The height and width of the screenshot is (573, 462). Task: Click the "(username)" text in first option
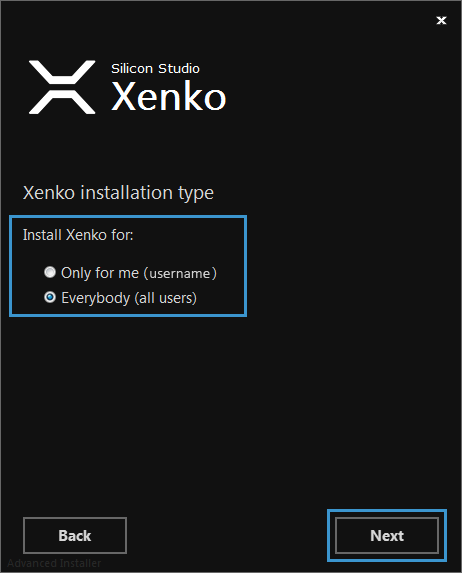tap(180, 273)
